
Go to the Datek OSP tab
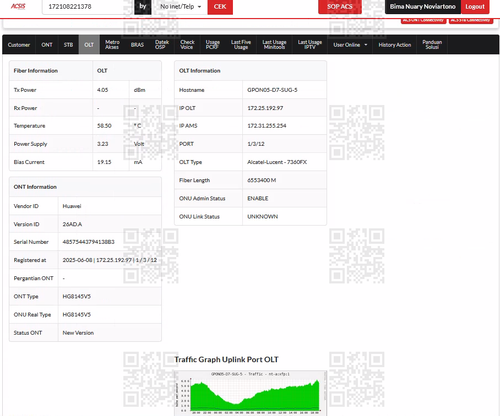tap(162, 45)
